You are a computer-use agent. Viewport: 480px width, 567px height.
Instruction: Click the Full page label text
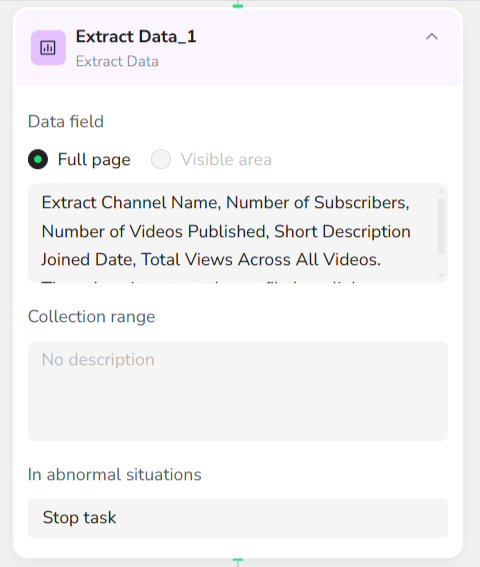(94, 159)
